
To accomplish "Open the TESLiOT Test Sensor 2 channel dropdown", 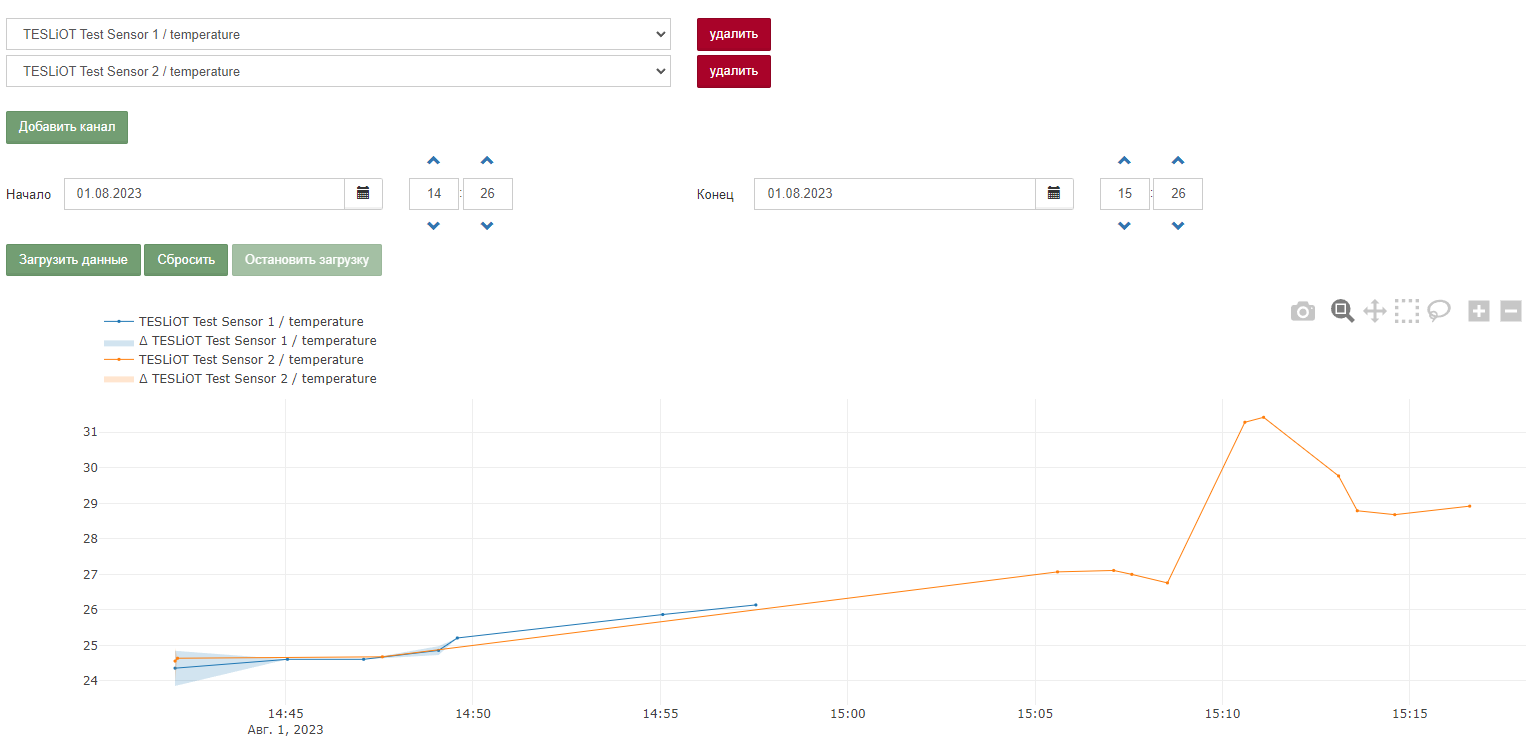I will click(x=338, y=71).
